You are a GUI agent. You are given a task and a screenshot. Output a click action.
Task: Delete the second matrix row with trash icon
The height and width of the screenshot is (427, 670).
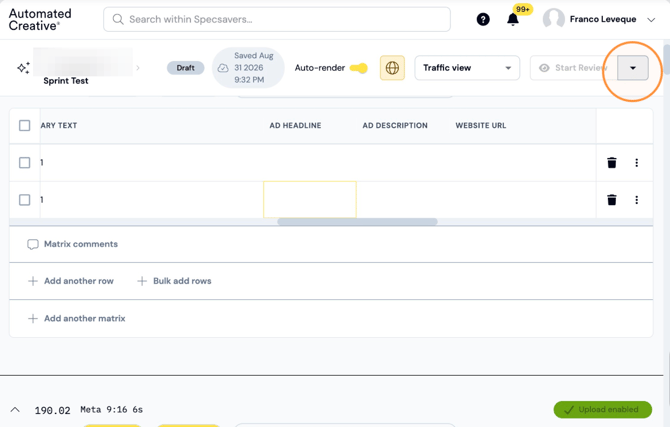click(x=612, y=200)
